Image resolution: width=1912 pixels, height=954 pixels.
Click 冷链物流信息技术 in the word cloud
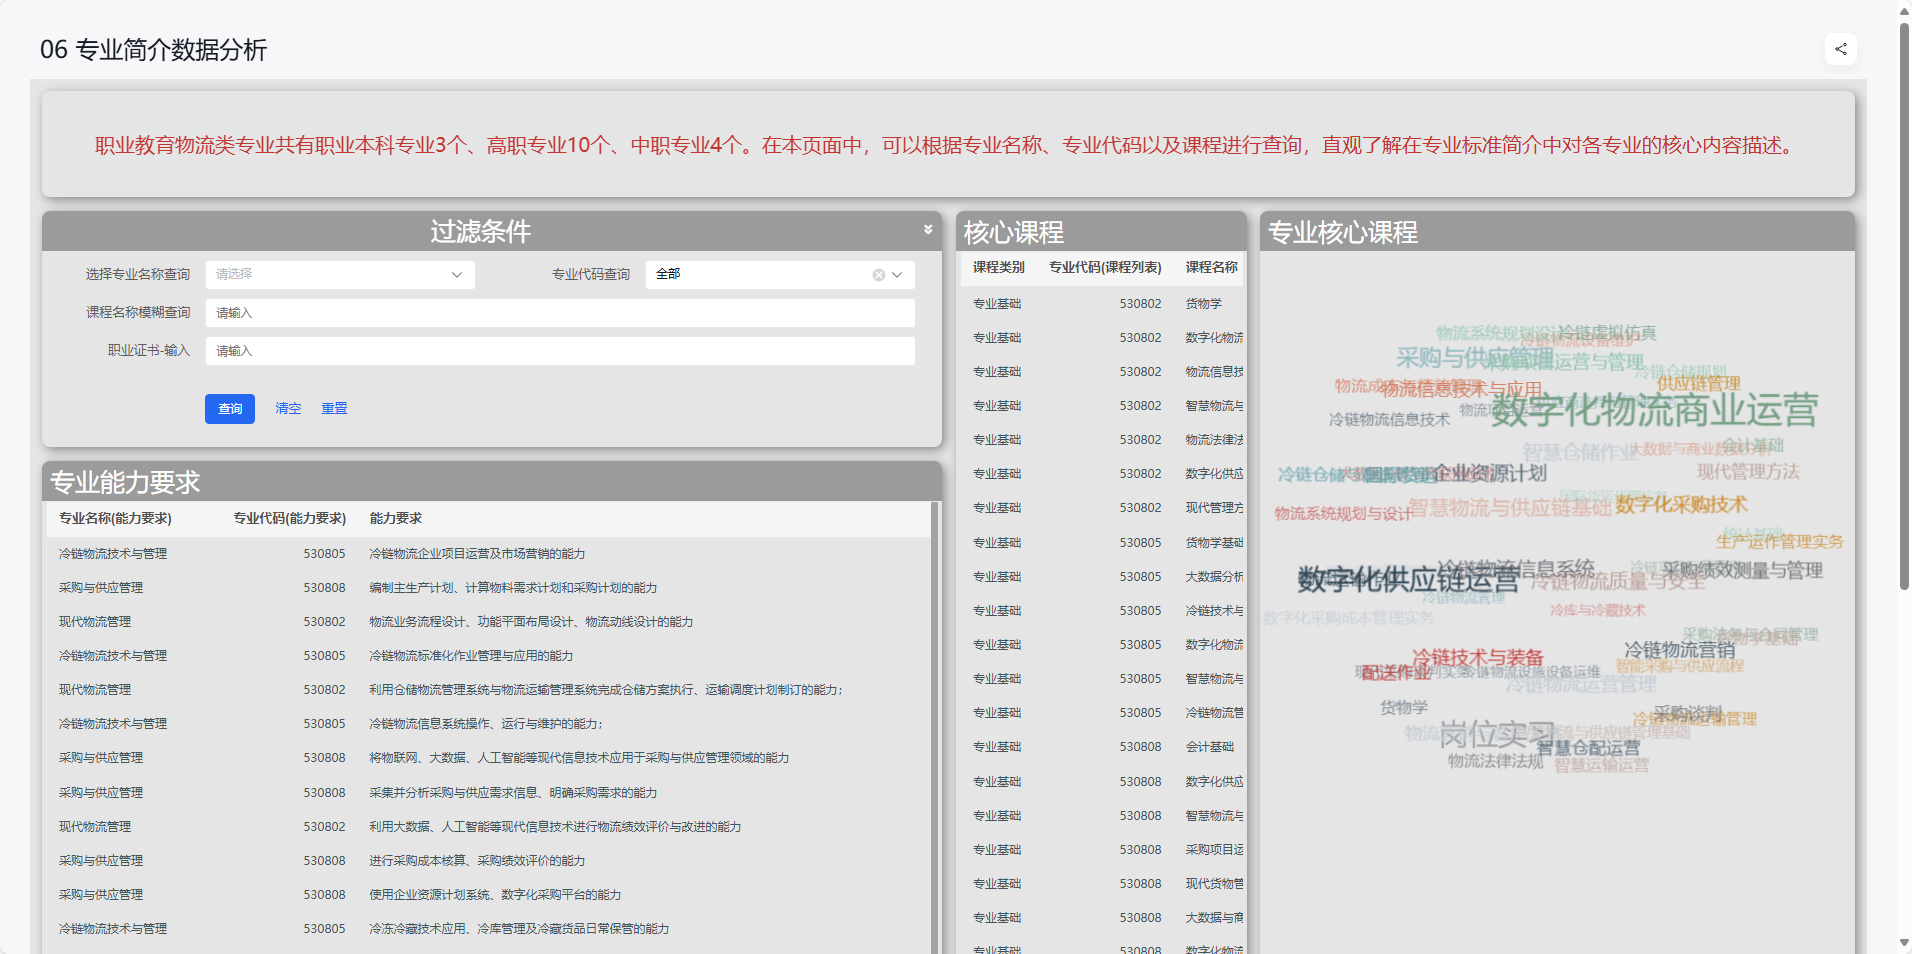pyautogui.click(x=1389, y=420)
